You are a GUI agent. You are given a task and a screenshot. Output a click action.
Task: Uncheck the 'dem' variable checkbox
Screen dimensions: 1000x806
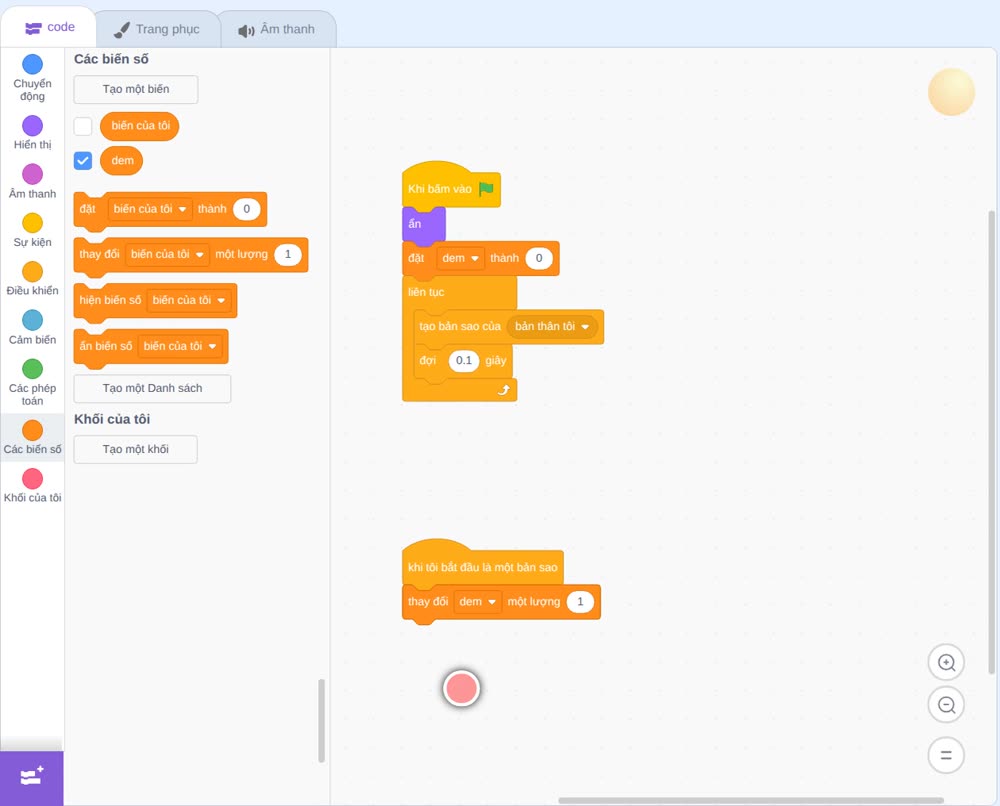pyautogui.click(x=83, y=161)
